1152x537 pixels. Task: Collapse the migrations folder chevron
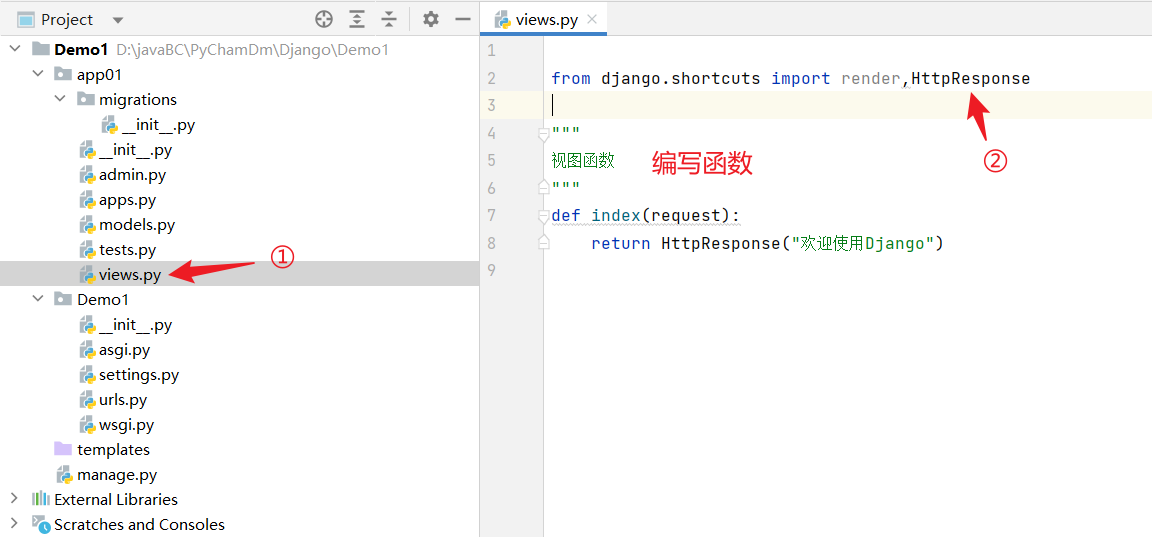(61, 99)
